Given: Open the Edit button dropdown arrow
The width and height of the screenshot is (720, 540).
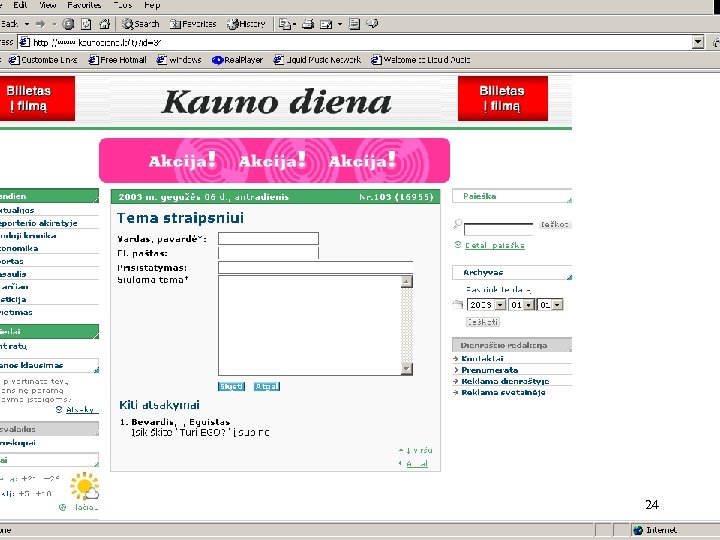Looking at the screenshot, I should (x=340, y=24).
